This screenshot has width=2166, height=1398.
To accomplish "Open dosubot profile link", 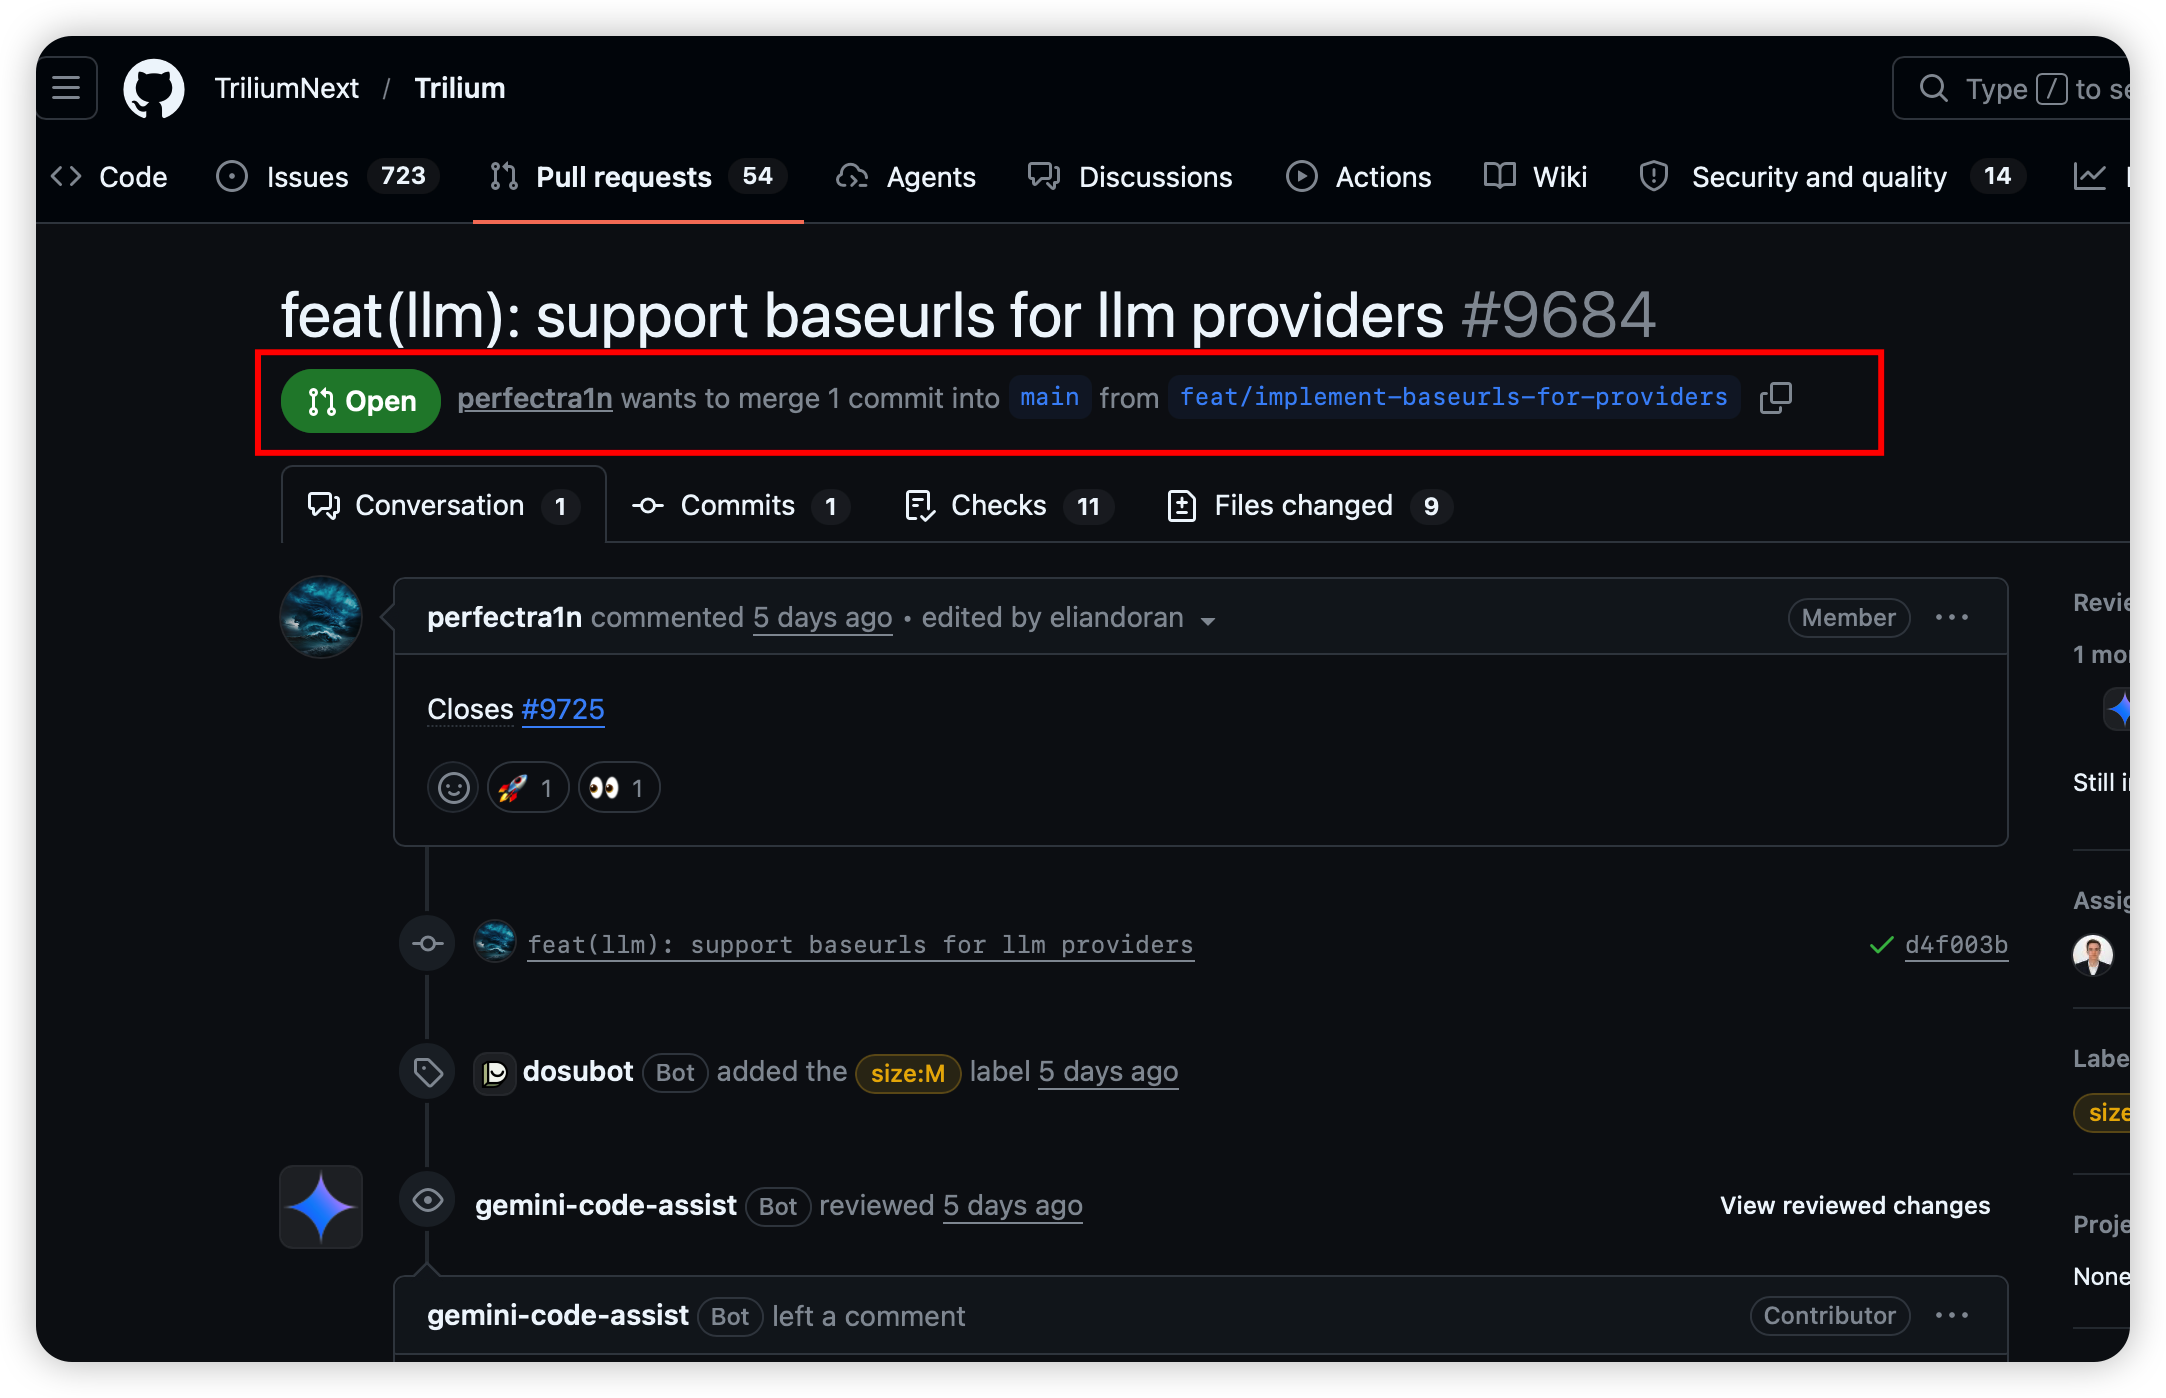I will [x=578, y=1072].
